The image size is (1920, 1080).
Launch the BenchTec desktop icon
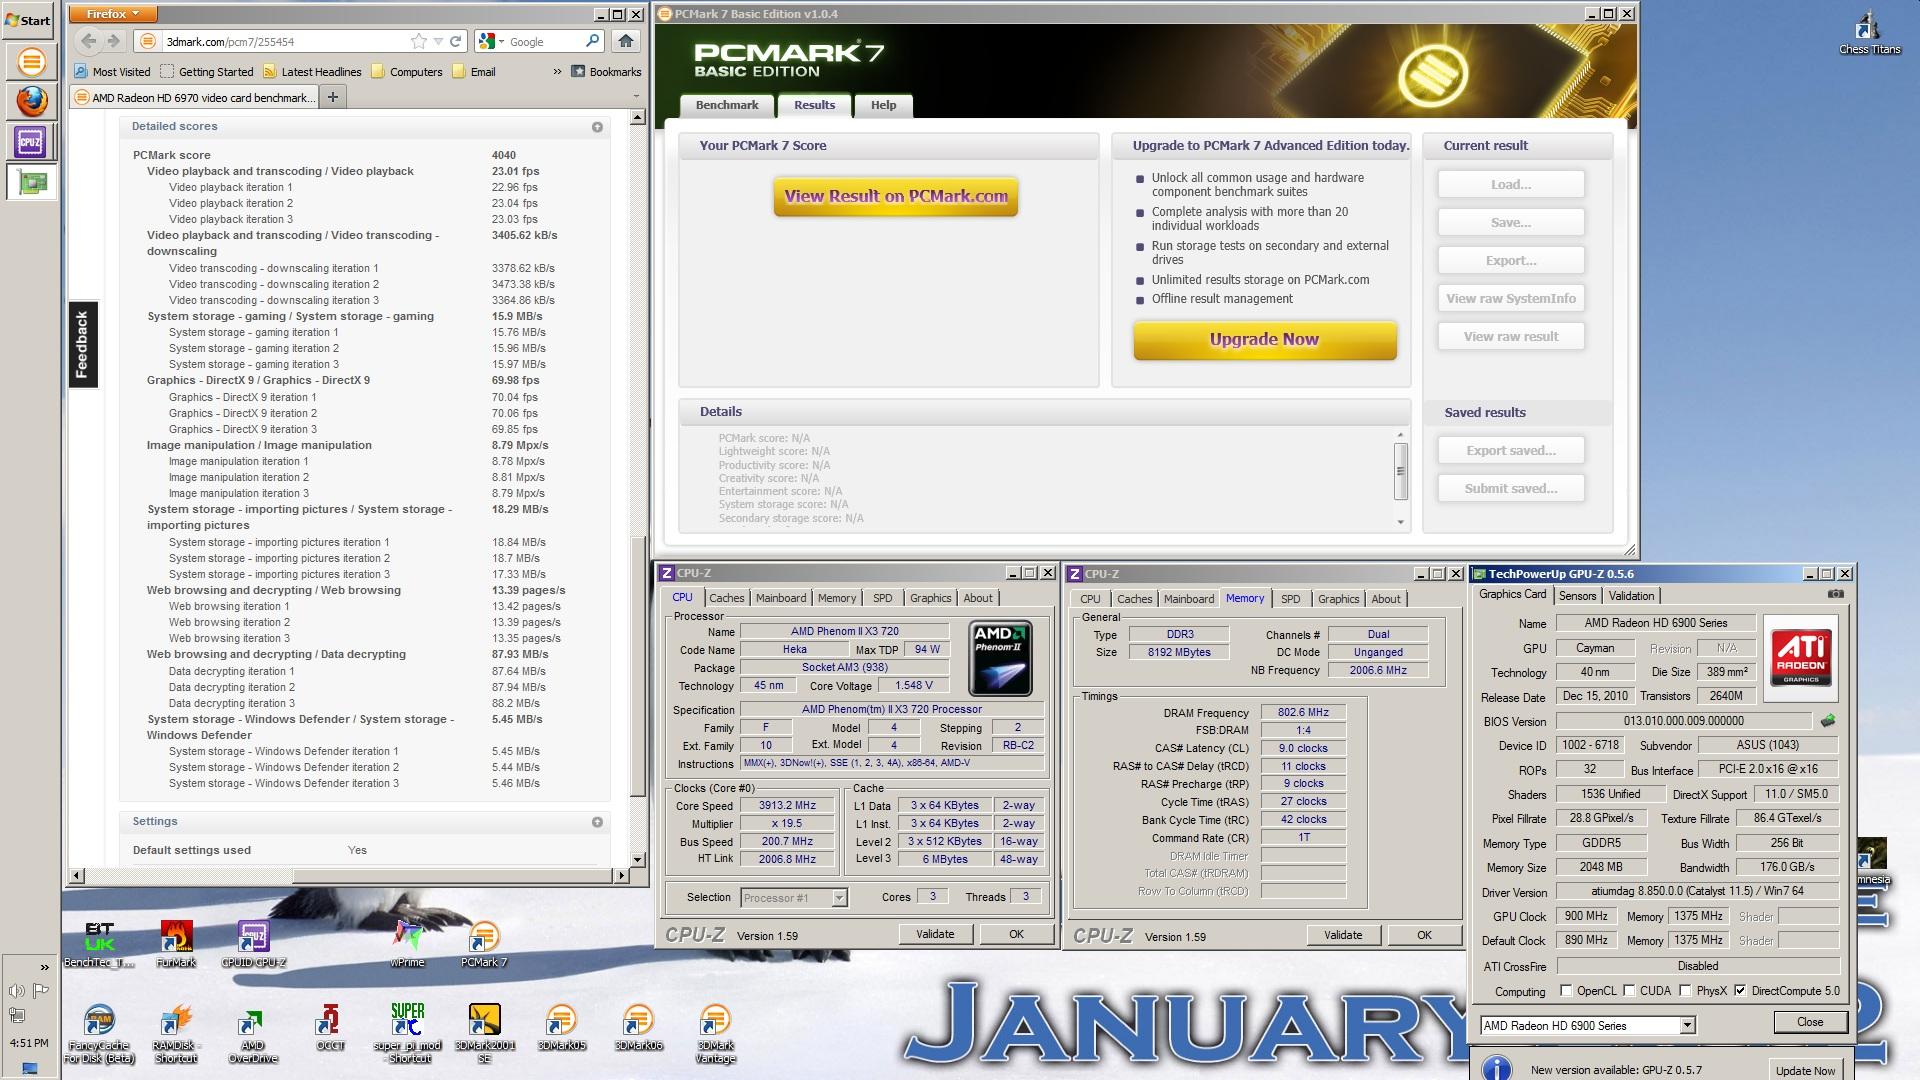tap(99, 944)
